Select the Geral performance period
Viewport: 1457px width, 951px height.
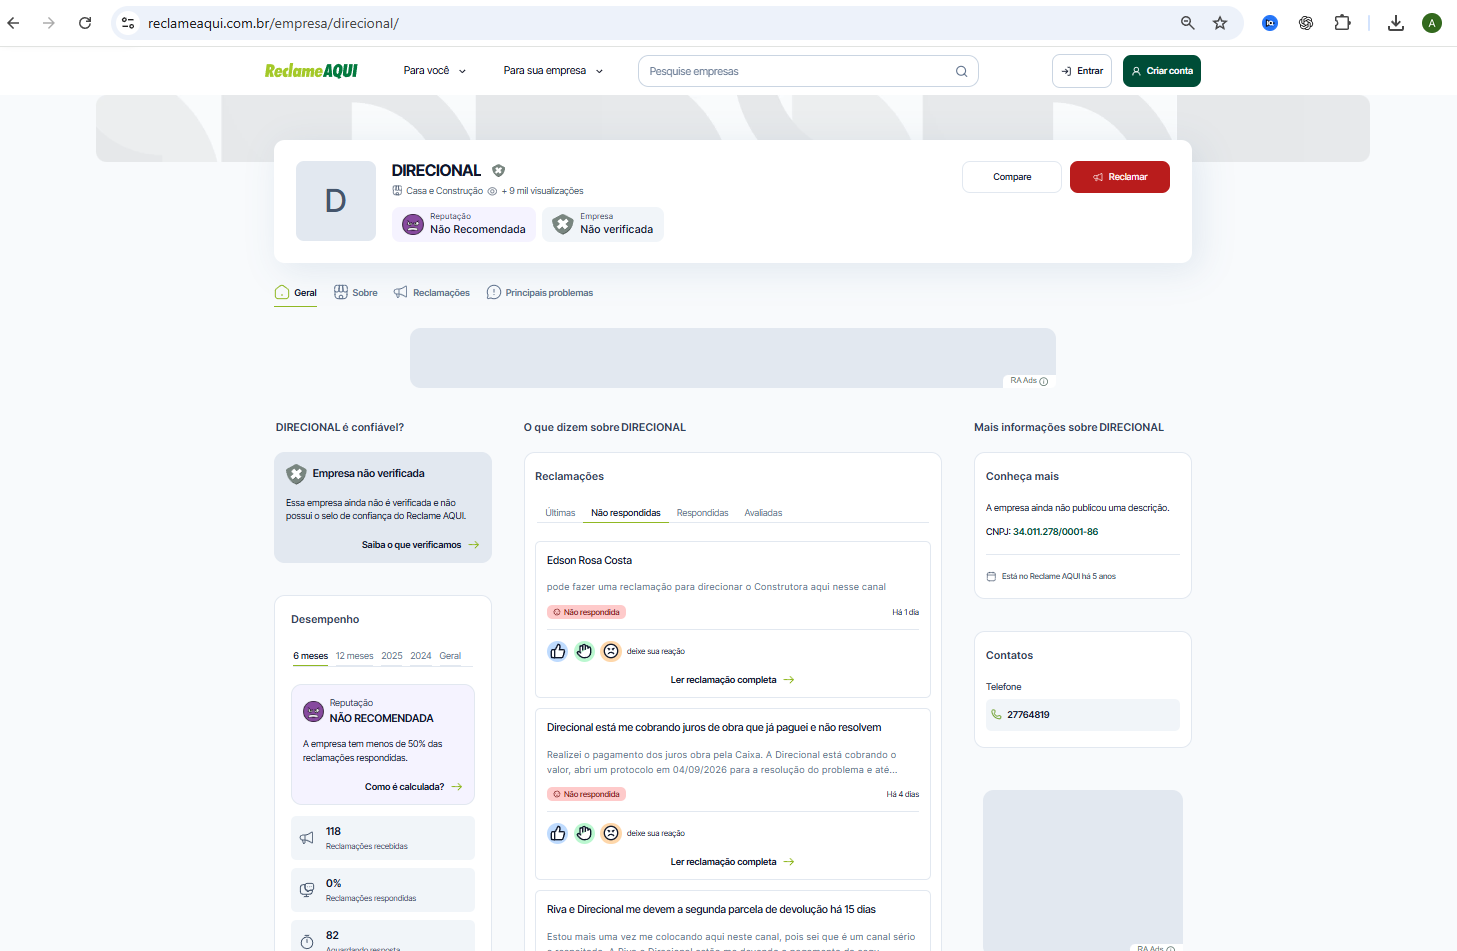450,656
